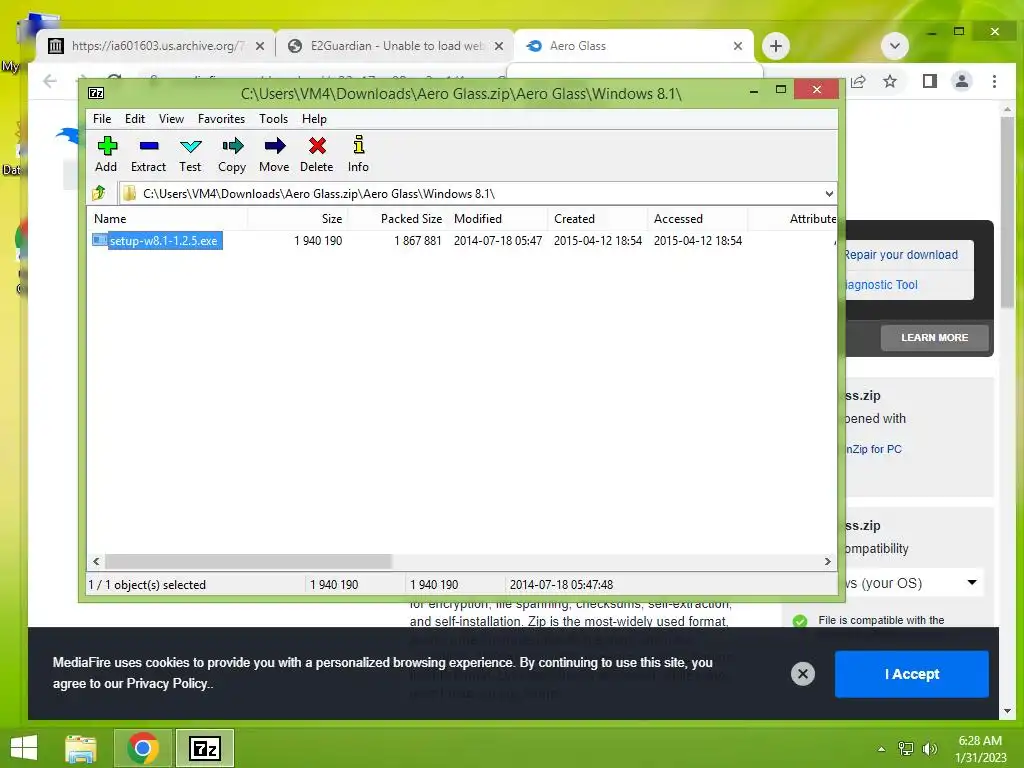
Task: Close the E2Guardian tab
Action: (x=499, y=46)
